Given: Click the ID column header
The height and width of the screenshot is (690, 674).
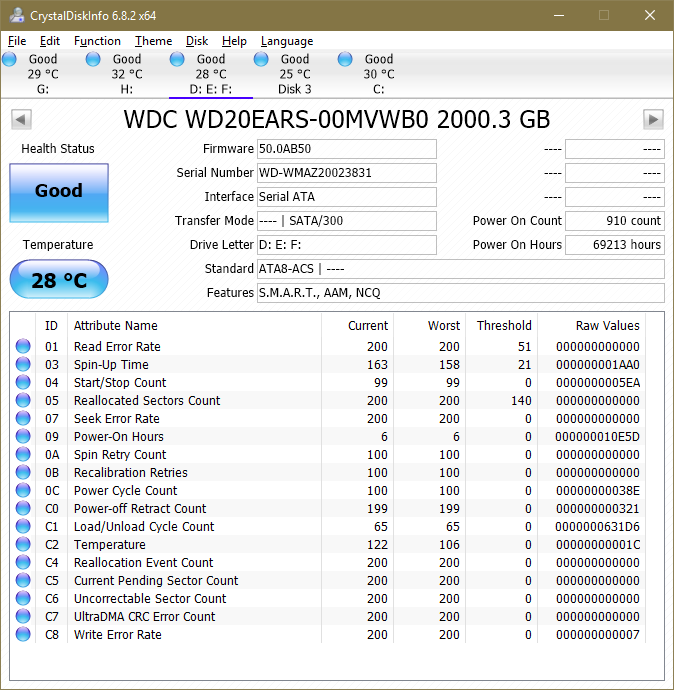Looking at the screenshot, I should pyautogui.click(x=51, y=326).
